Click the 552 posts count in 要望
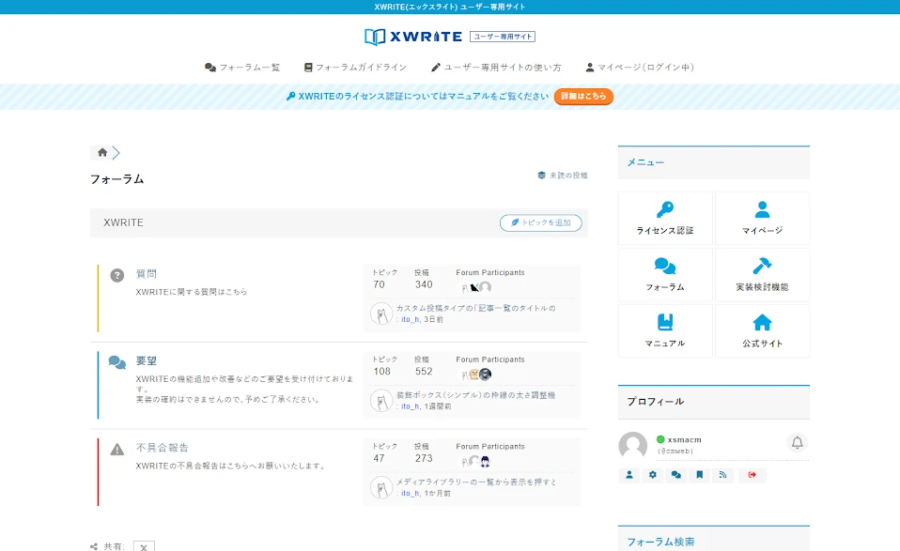900x551 pixels. pyautogui.click(x=424, y=371)
